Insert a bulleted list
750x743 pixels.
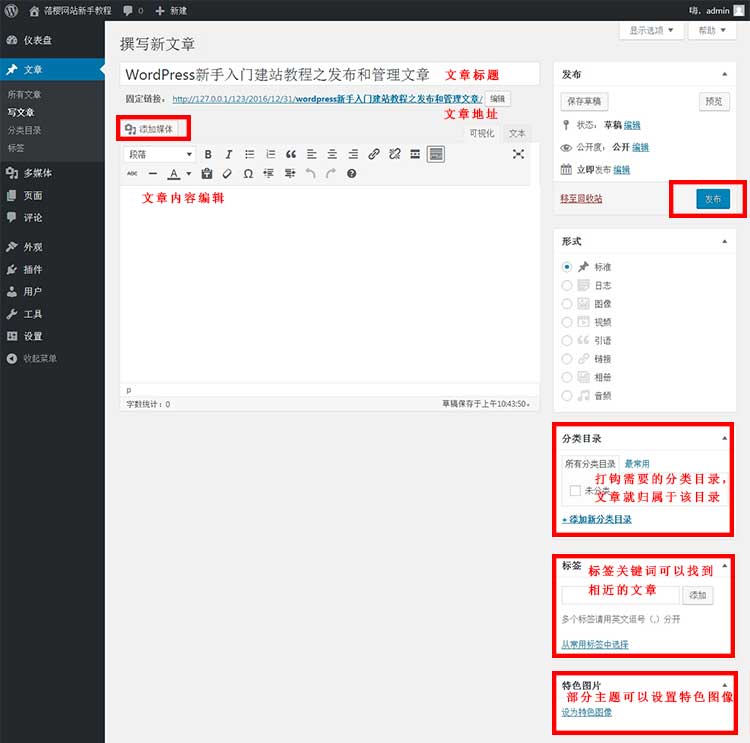click(249, 154)
